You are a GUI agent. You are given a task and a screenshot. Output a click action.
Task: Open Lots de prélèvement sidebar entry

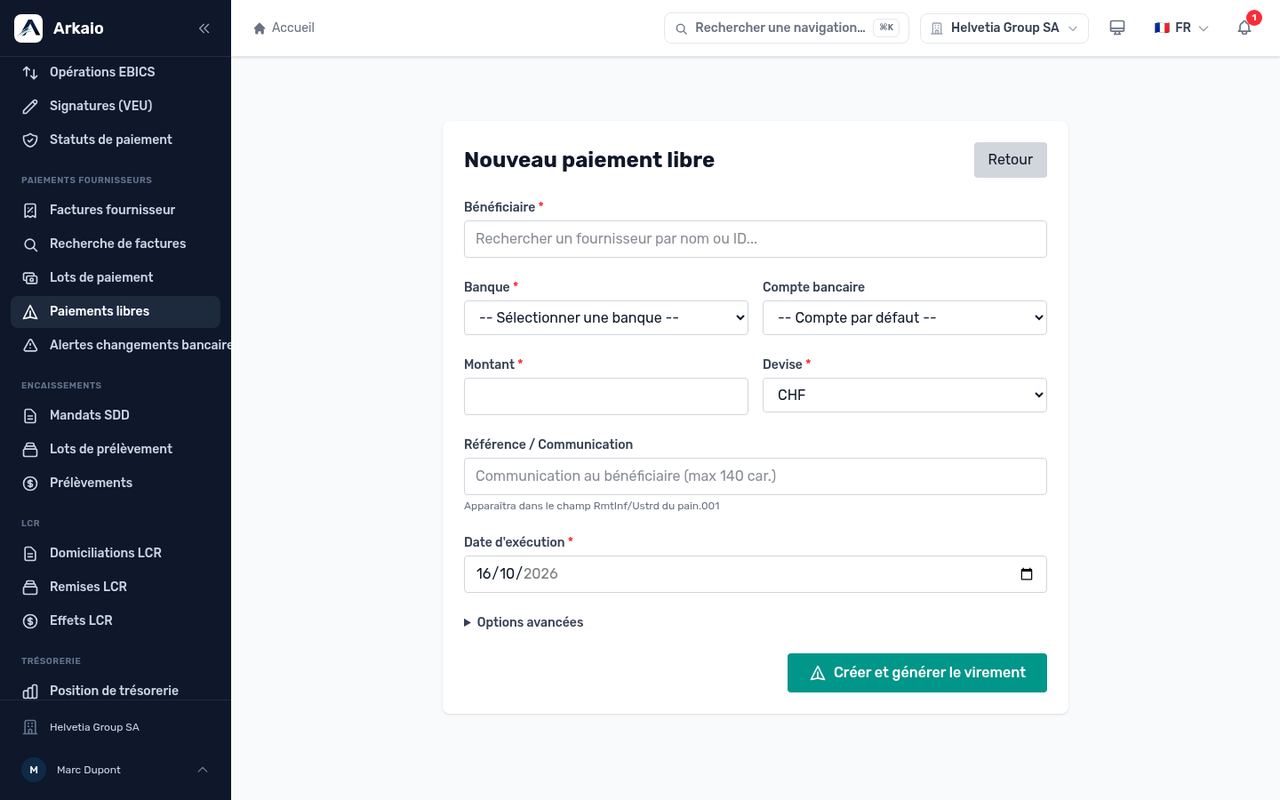coord(115,449)
